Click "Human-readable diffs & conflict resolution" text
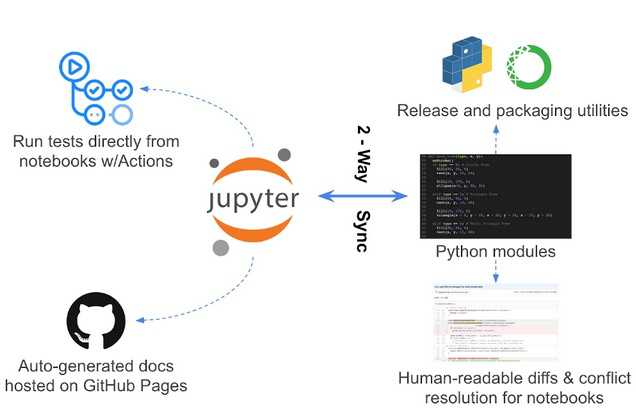The height and width of the screenshot is (420, 636). pos(514,388)
